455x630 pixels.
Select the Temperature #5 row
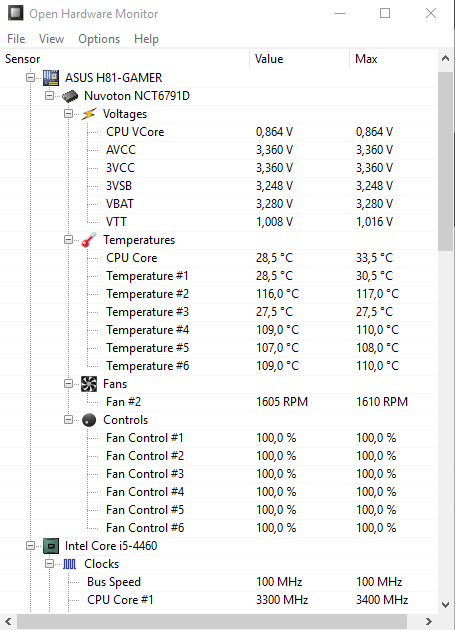(219, 348)
